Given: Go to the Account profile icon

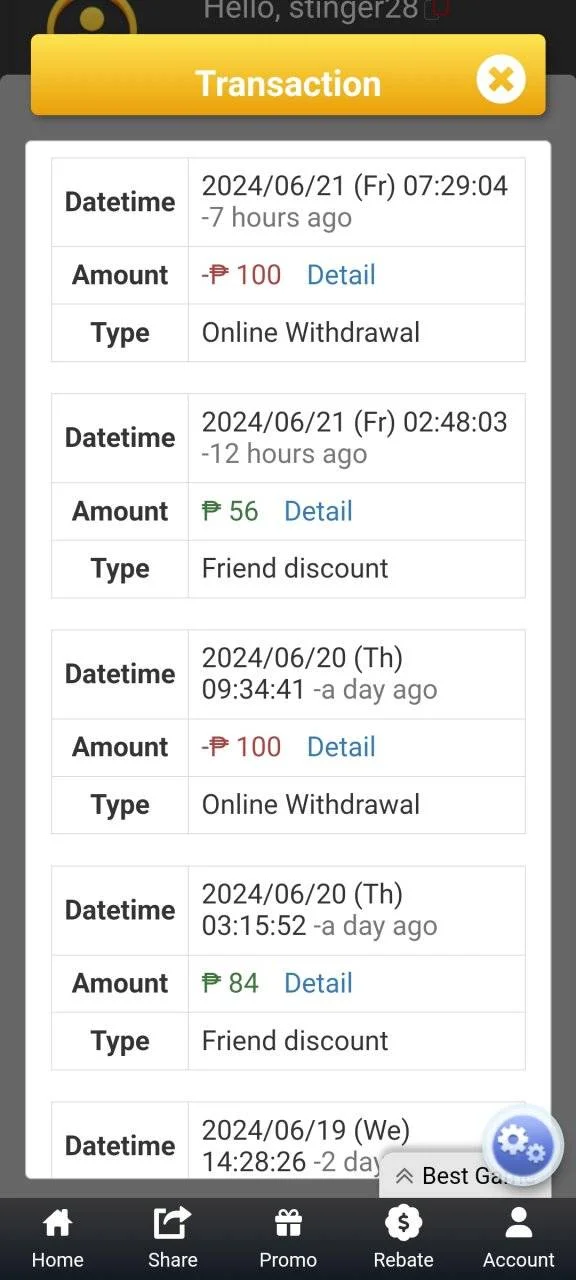Looking at the screenshot, I should 518,1223.
